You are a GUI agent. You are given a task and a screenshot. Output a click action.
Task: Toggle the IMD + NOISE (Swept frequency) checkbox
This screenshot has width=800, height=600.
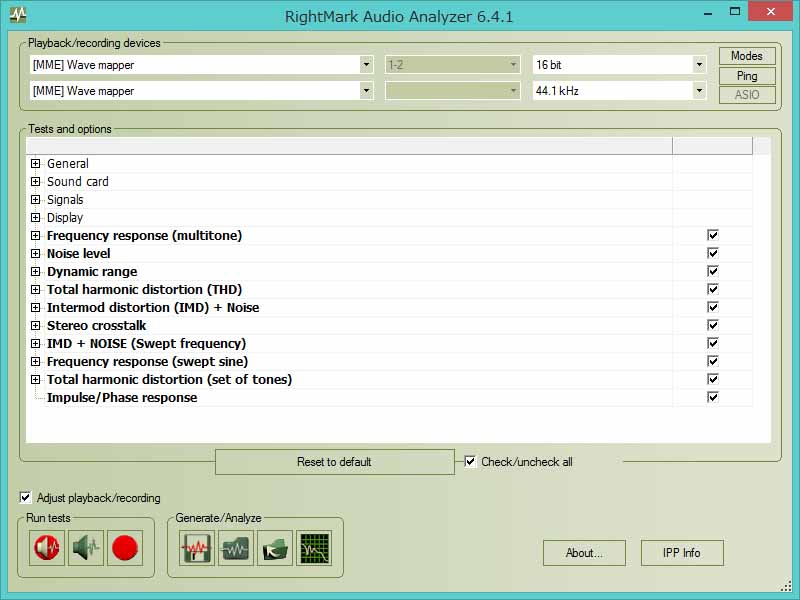pyautogui.click(x=713, y=343)
